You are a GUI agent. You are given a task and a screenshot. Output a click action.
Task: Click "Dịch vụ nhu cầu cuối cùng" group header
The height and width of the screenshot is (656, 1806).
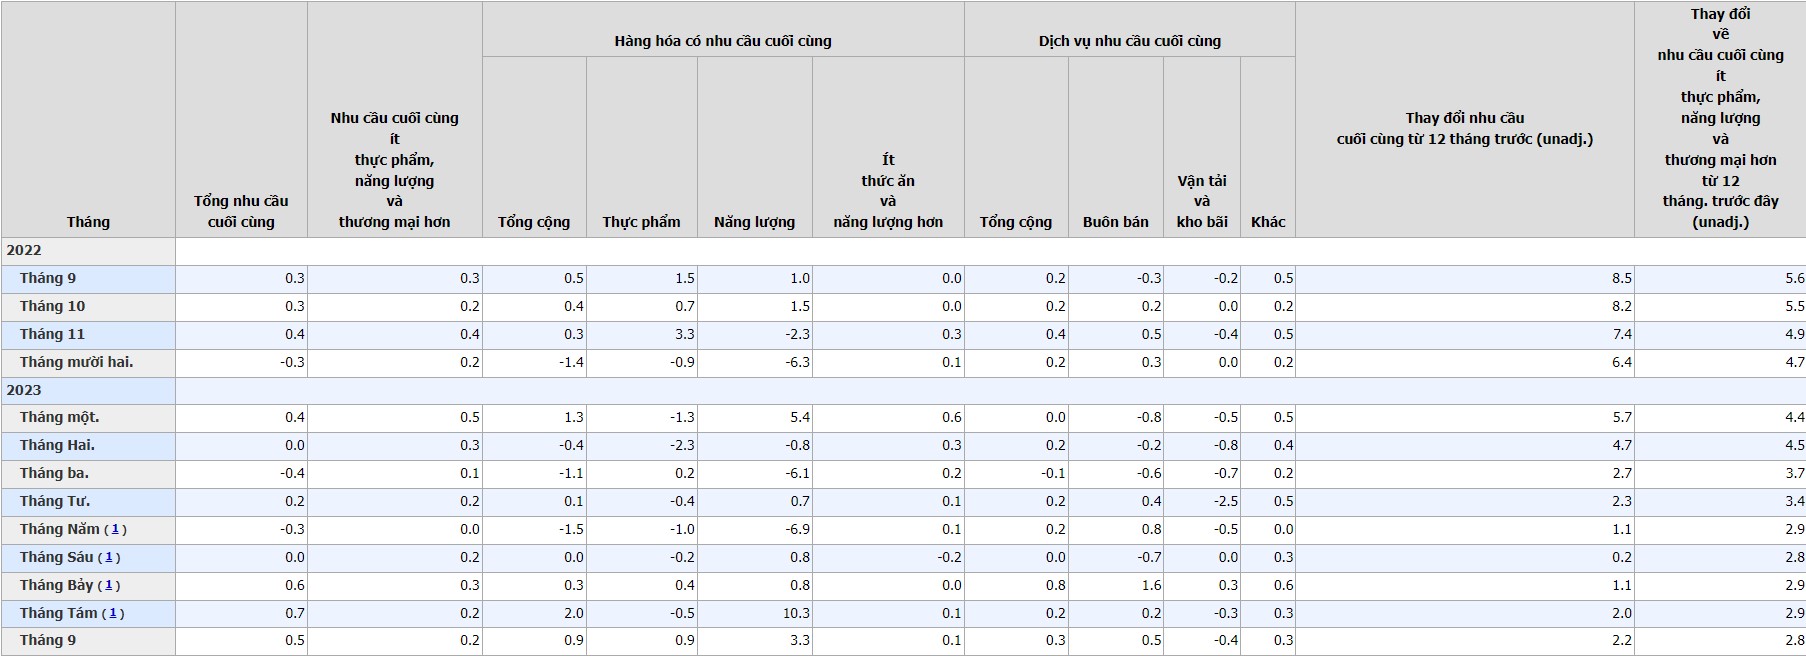coord(1129,41)
